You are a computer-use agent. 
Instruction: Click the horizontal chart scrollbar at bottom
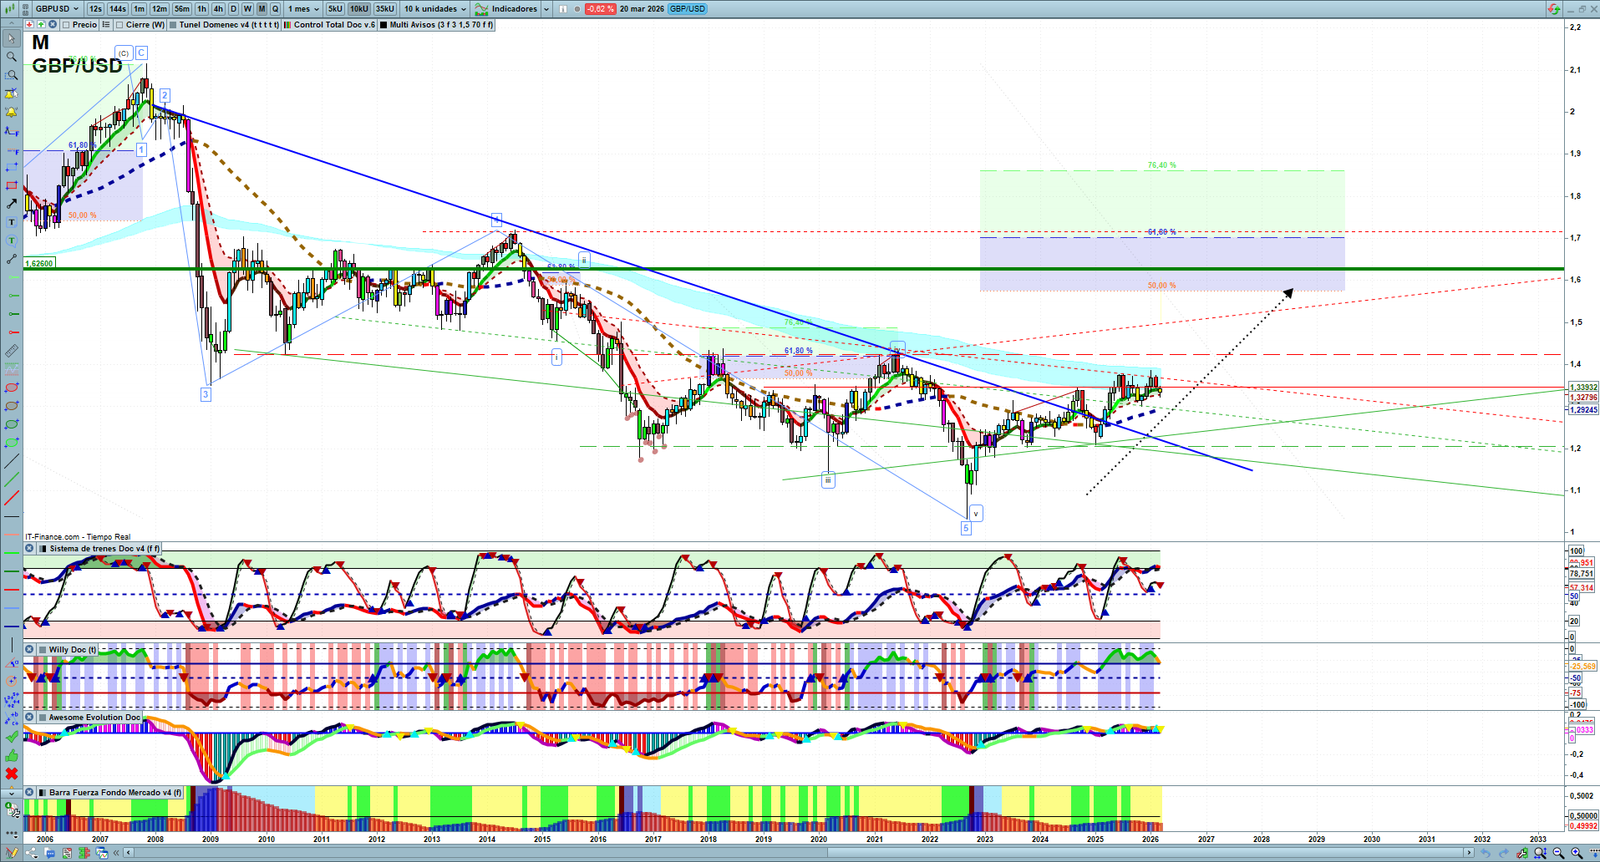coord(800,853)
